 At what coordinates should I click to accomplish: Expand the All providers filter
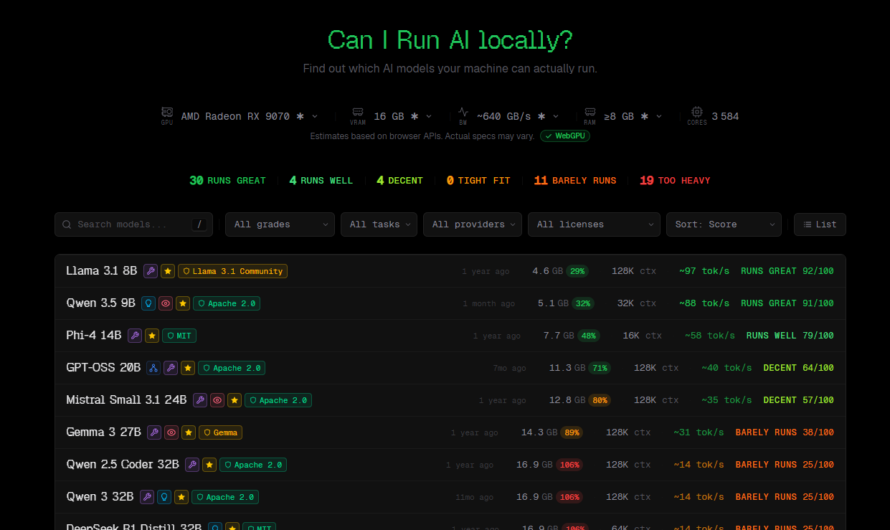coord(472,225)
